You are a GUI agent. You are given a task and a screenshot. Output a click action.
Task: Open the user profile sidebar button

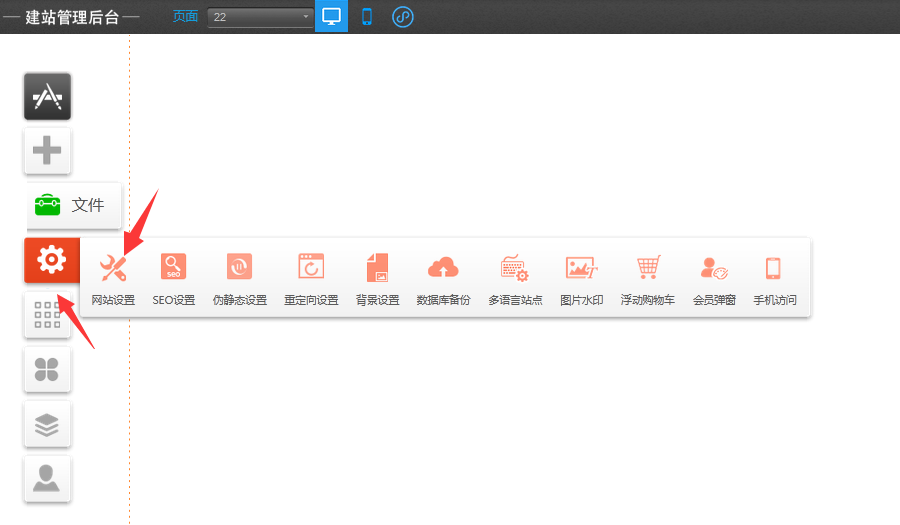[x=47, y=478]
